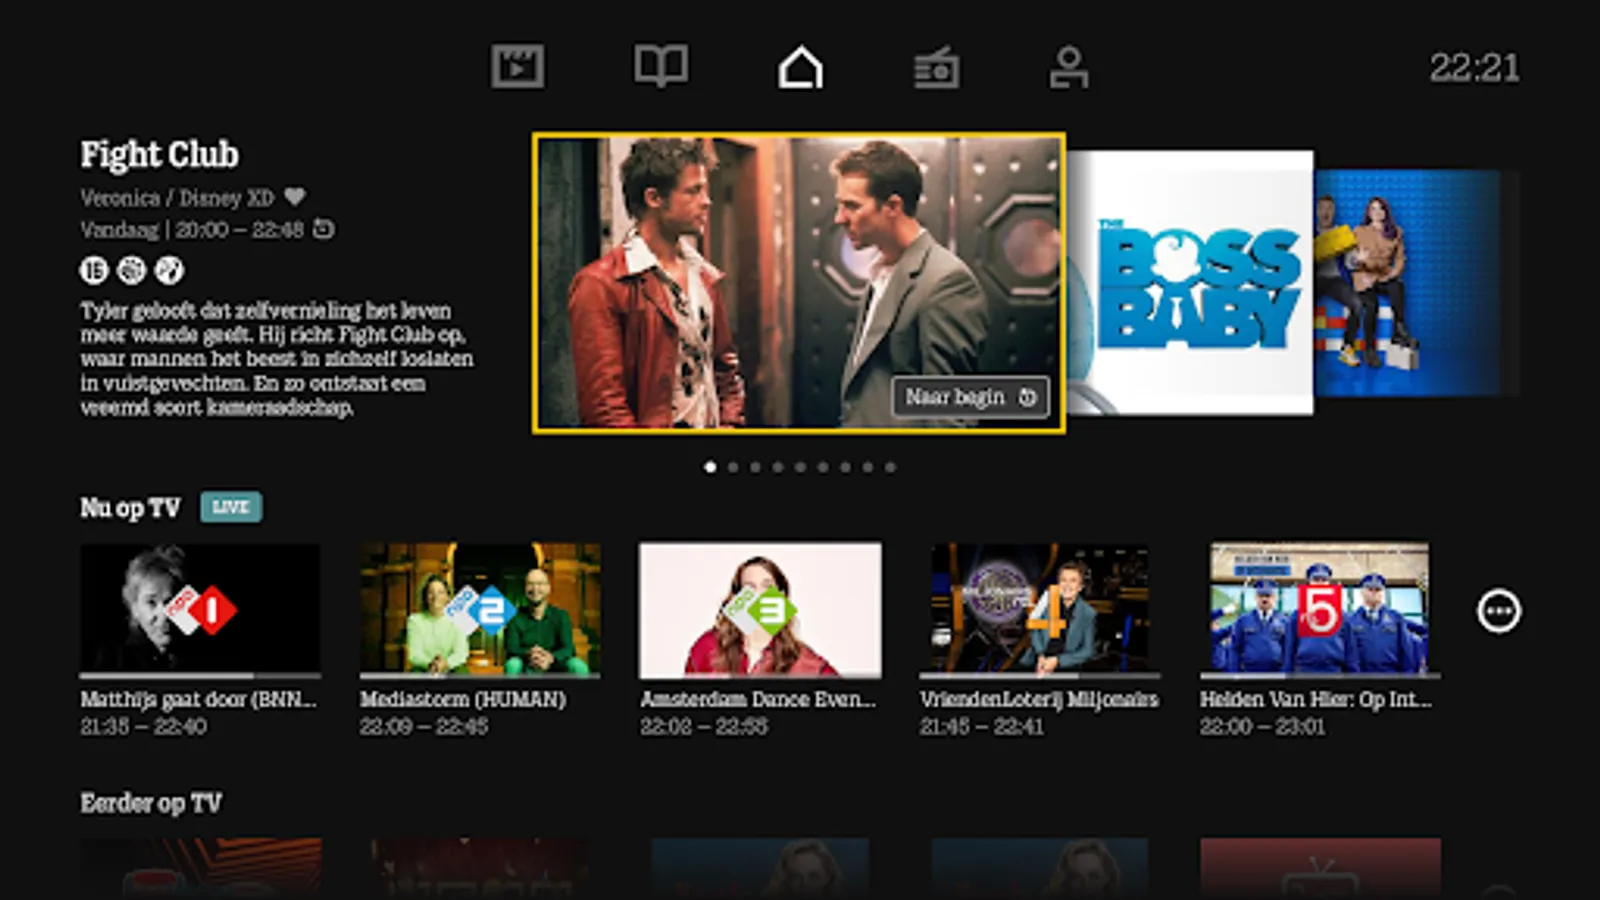Jump to the fifth carousel page dot
Screen dimensions: 1600x900
pyautogui.click(x=800, y=467)
